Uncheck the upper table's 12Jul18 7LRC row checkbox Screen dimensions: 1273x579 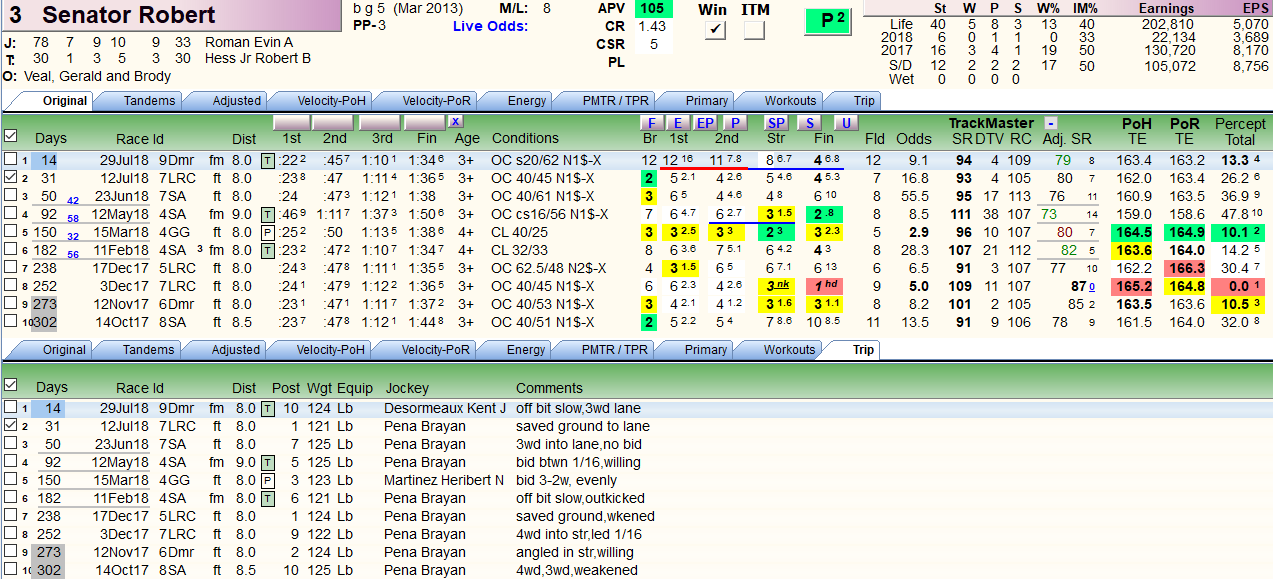(10, 178)
